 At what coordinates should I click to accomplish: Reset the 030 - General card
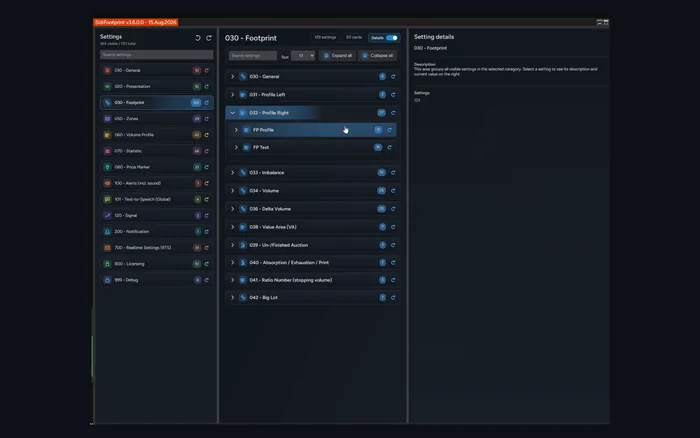coord(393,77)
